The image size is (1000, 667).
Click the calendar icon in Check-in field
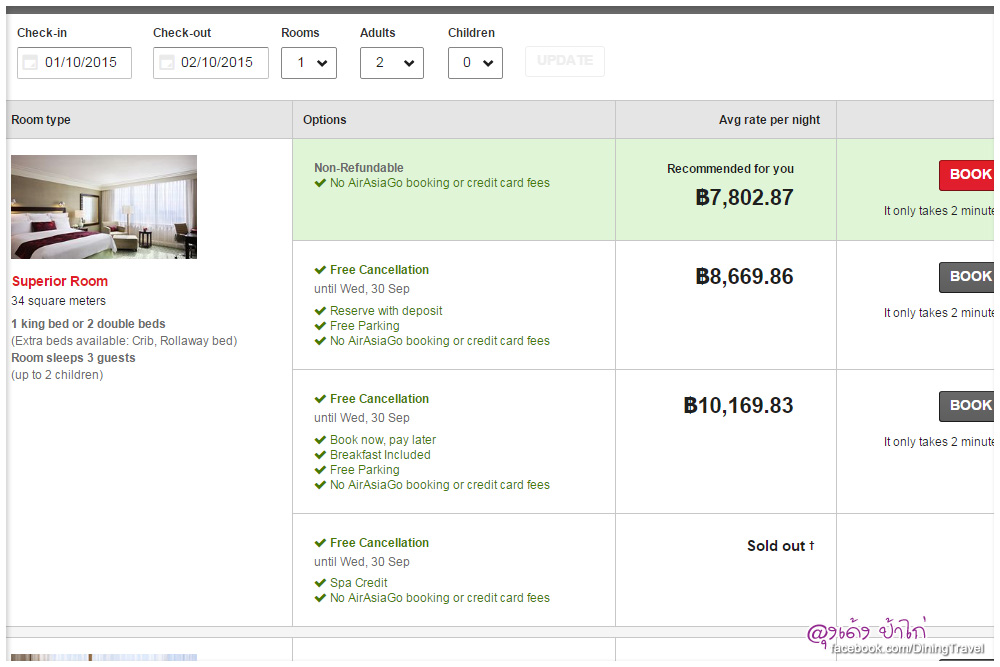(x=30, y=63)
